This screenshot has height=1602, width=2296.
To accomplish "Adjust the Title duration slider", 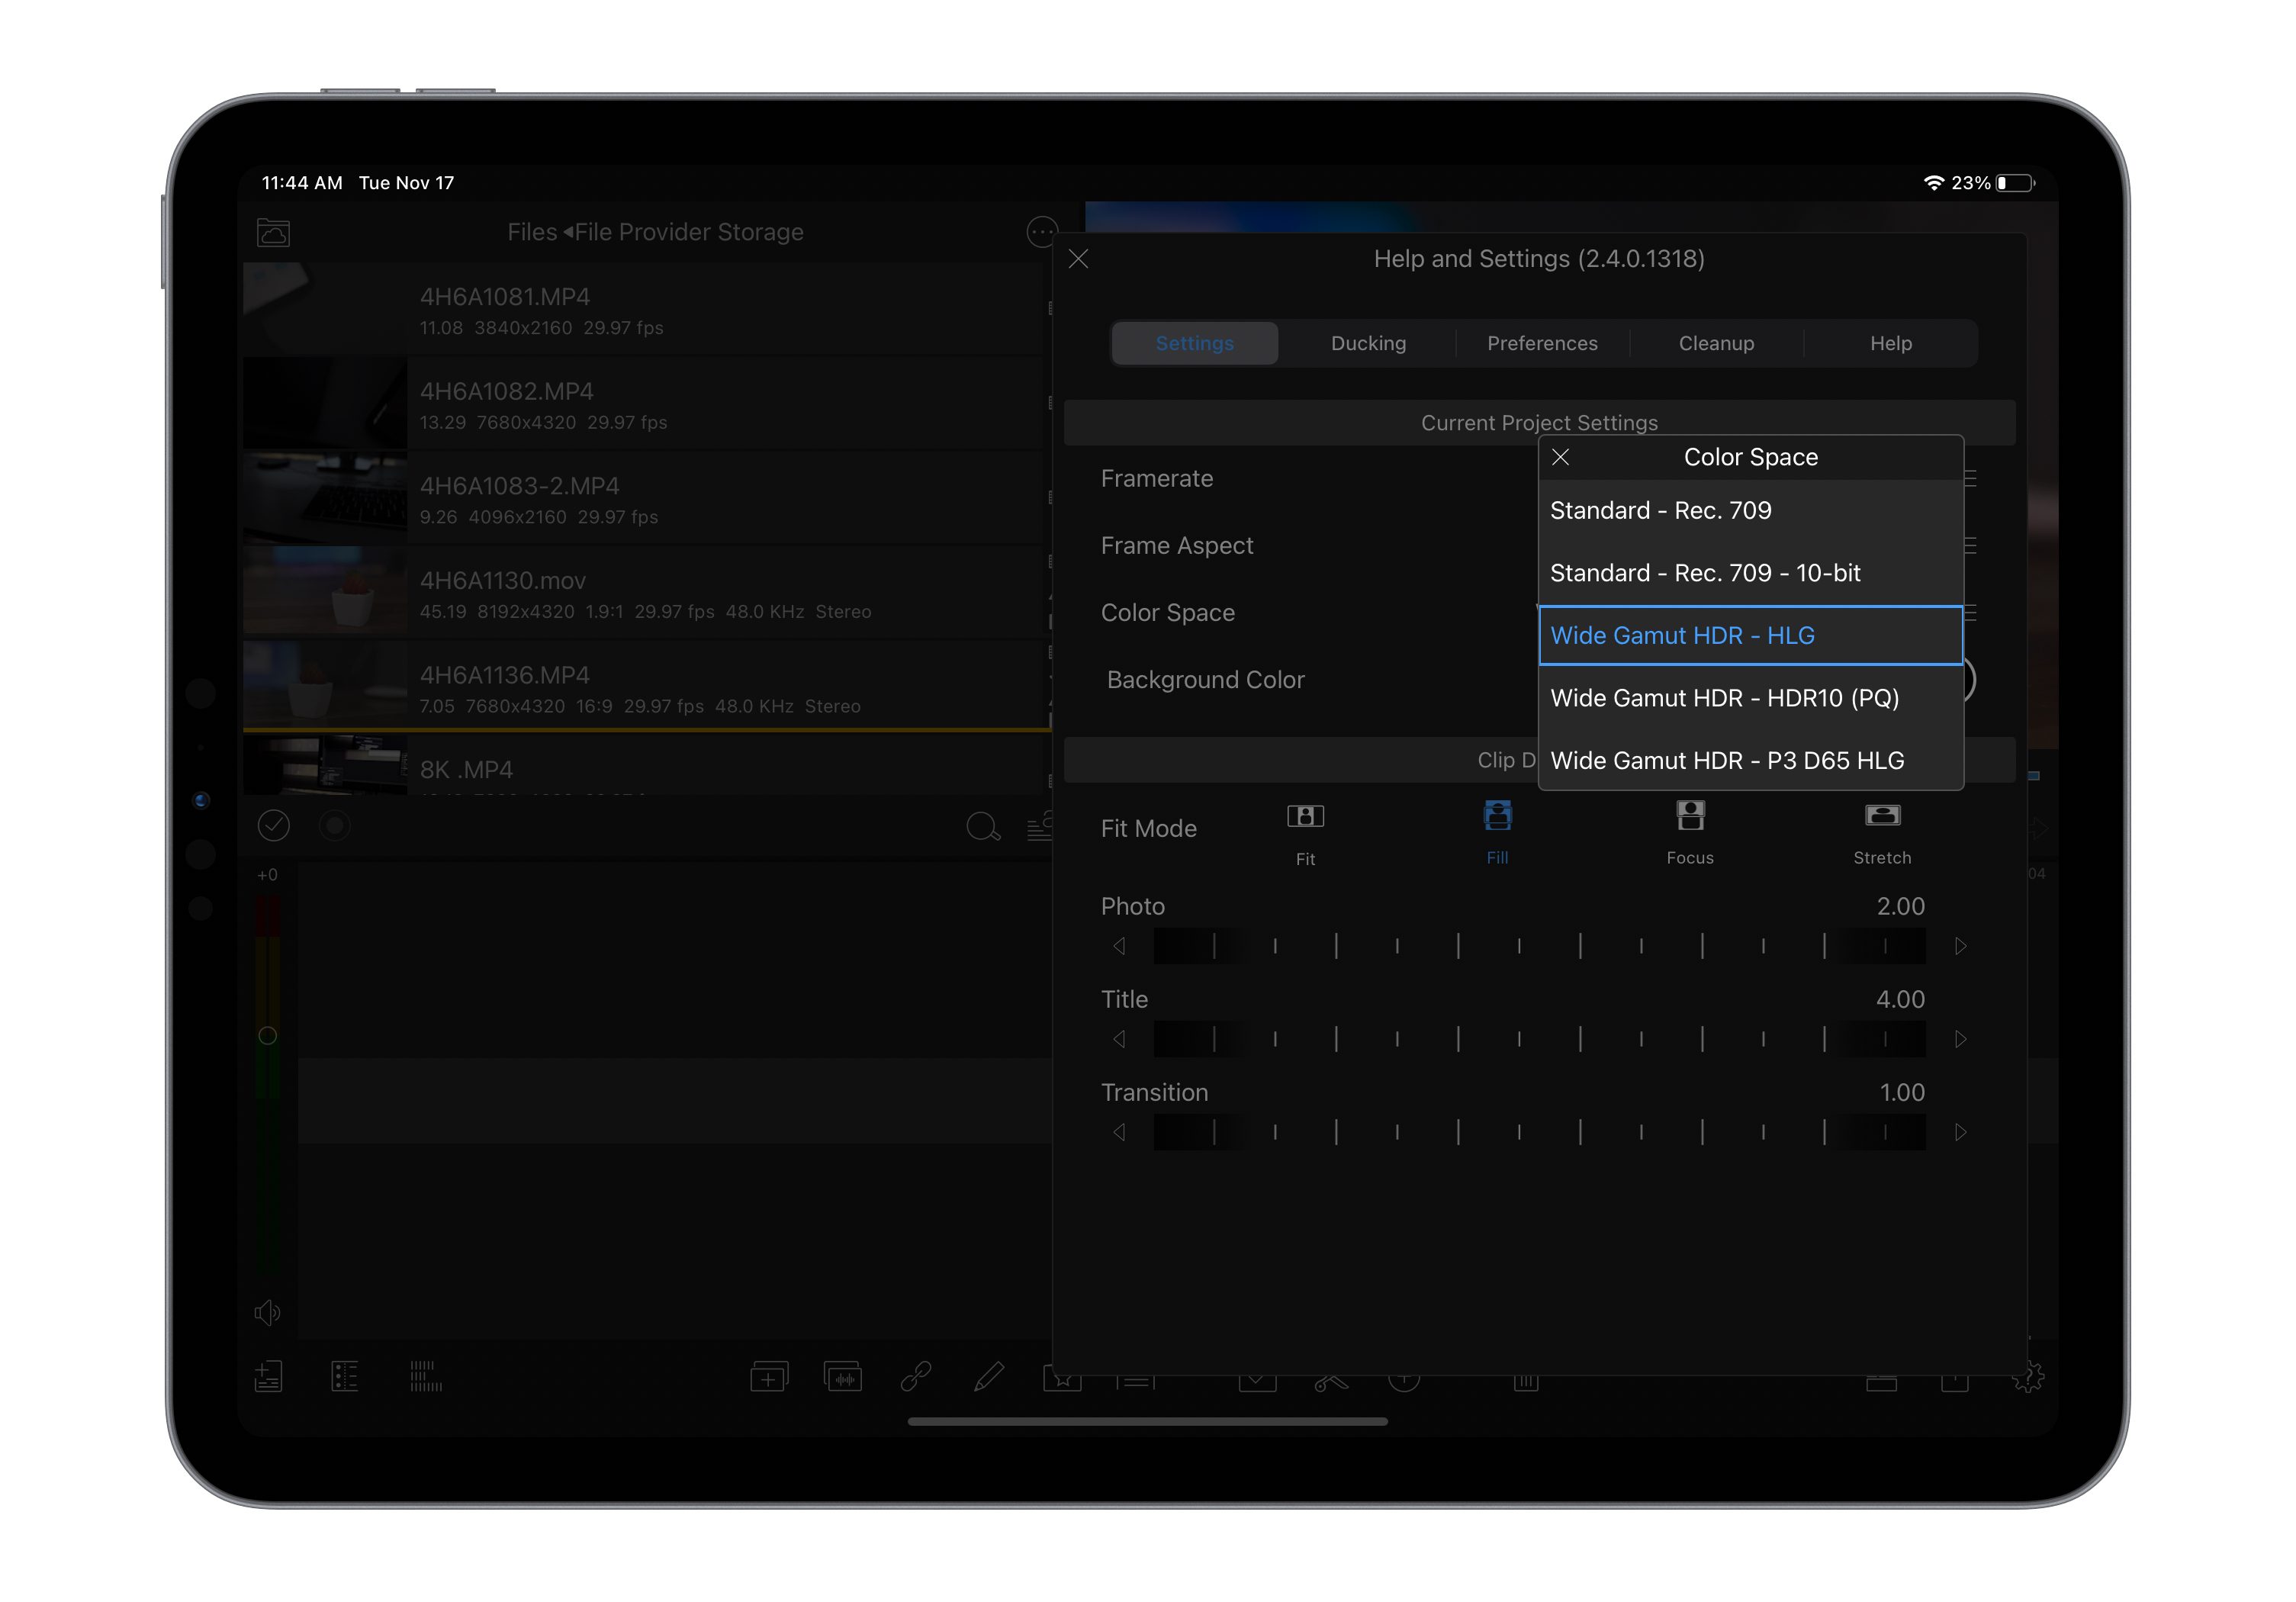I will [x=1539, y=1039].
